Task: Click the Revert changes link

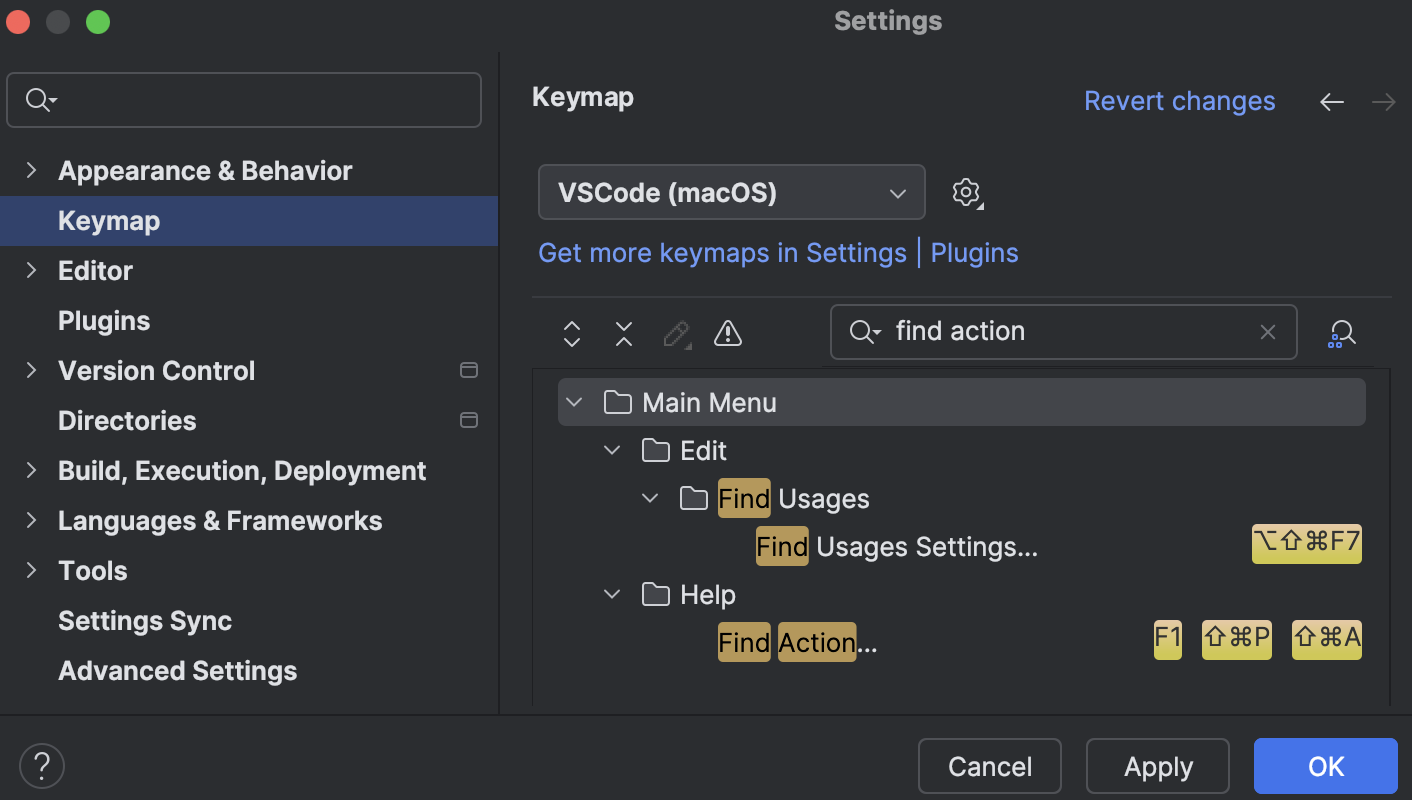Action: pyautogui.click(x=1180, y=100)
